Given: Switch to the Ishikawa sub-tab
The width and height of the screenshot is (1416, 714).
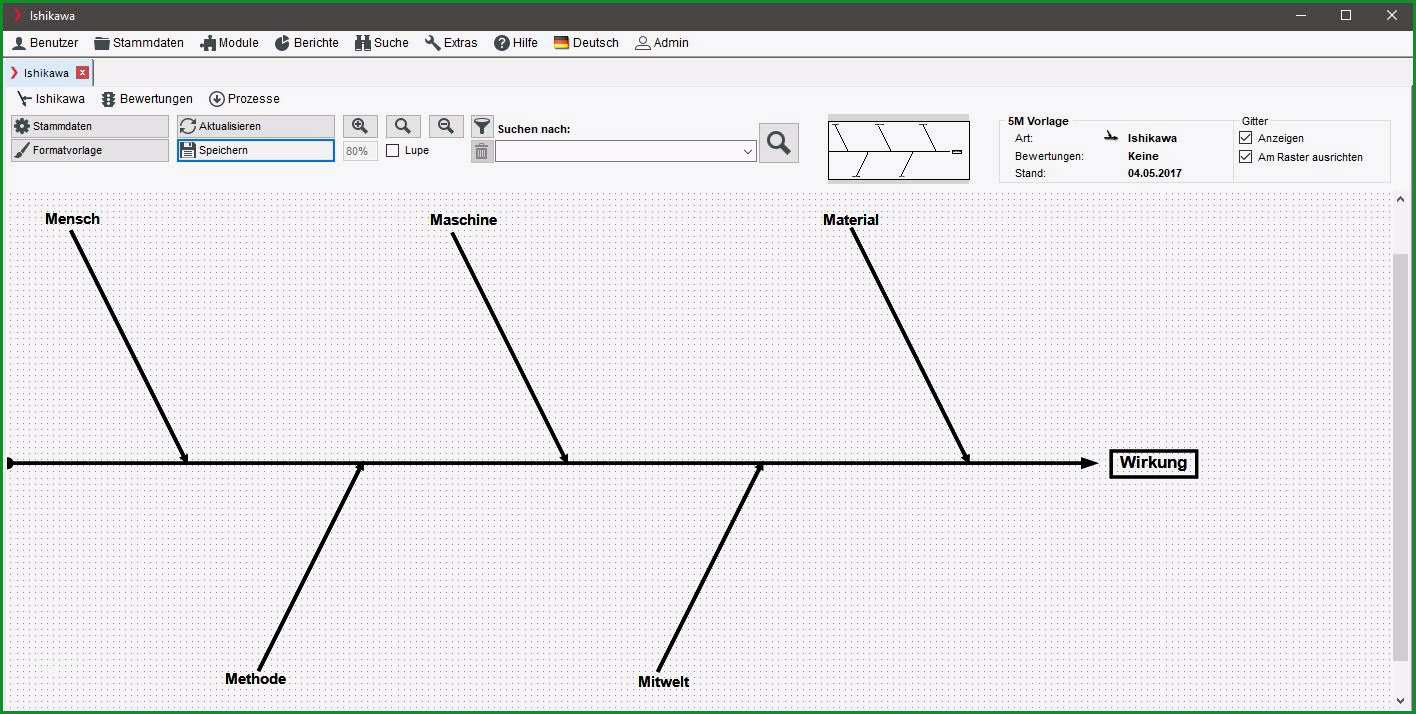Looking at the screenshot, I should [x=51, y=99].
